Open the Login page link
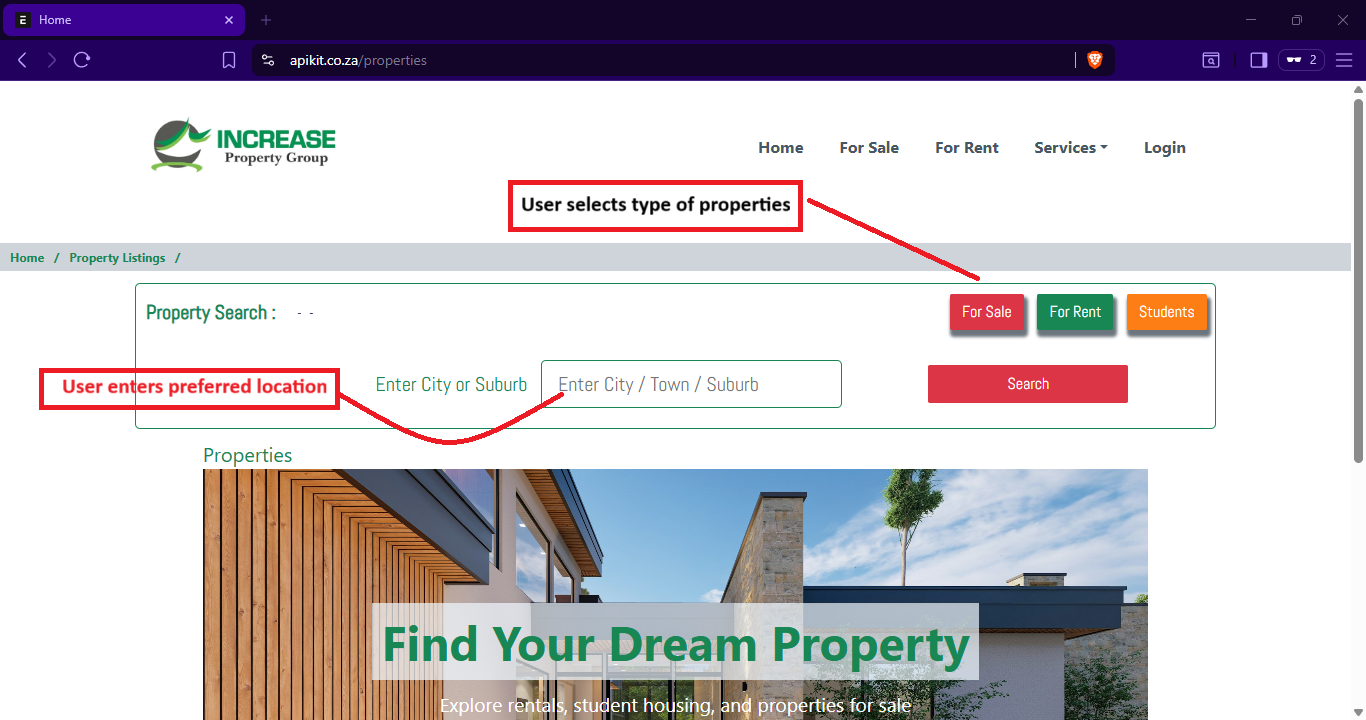Image resolution: width=1366 pixels, height=720 pixels. (x=1165, y=148)
